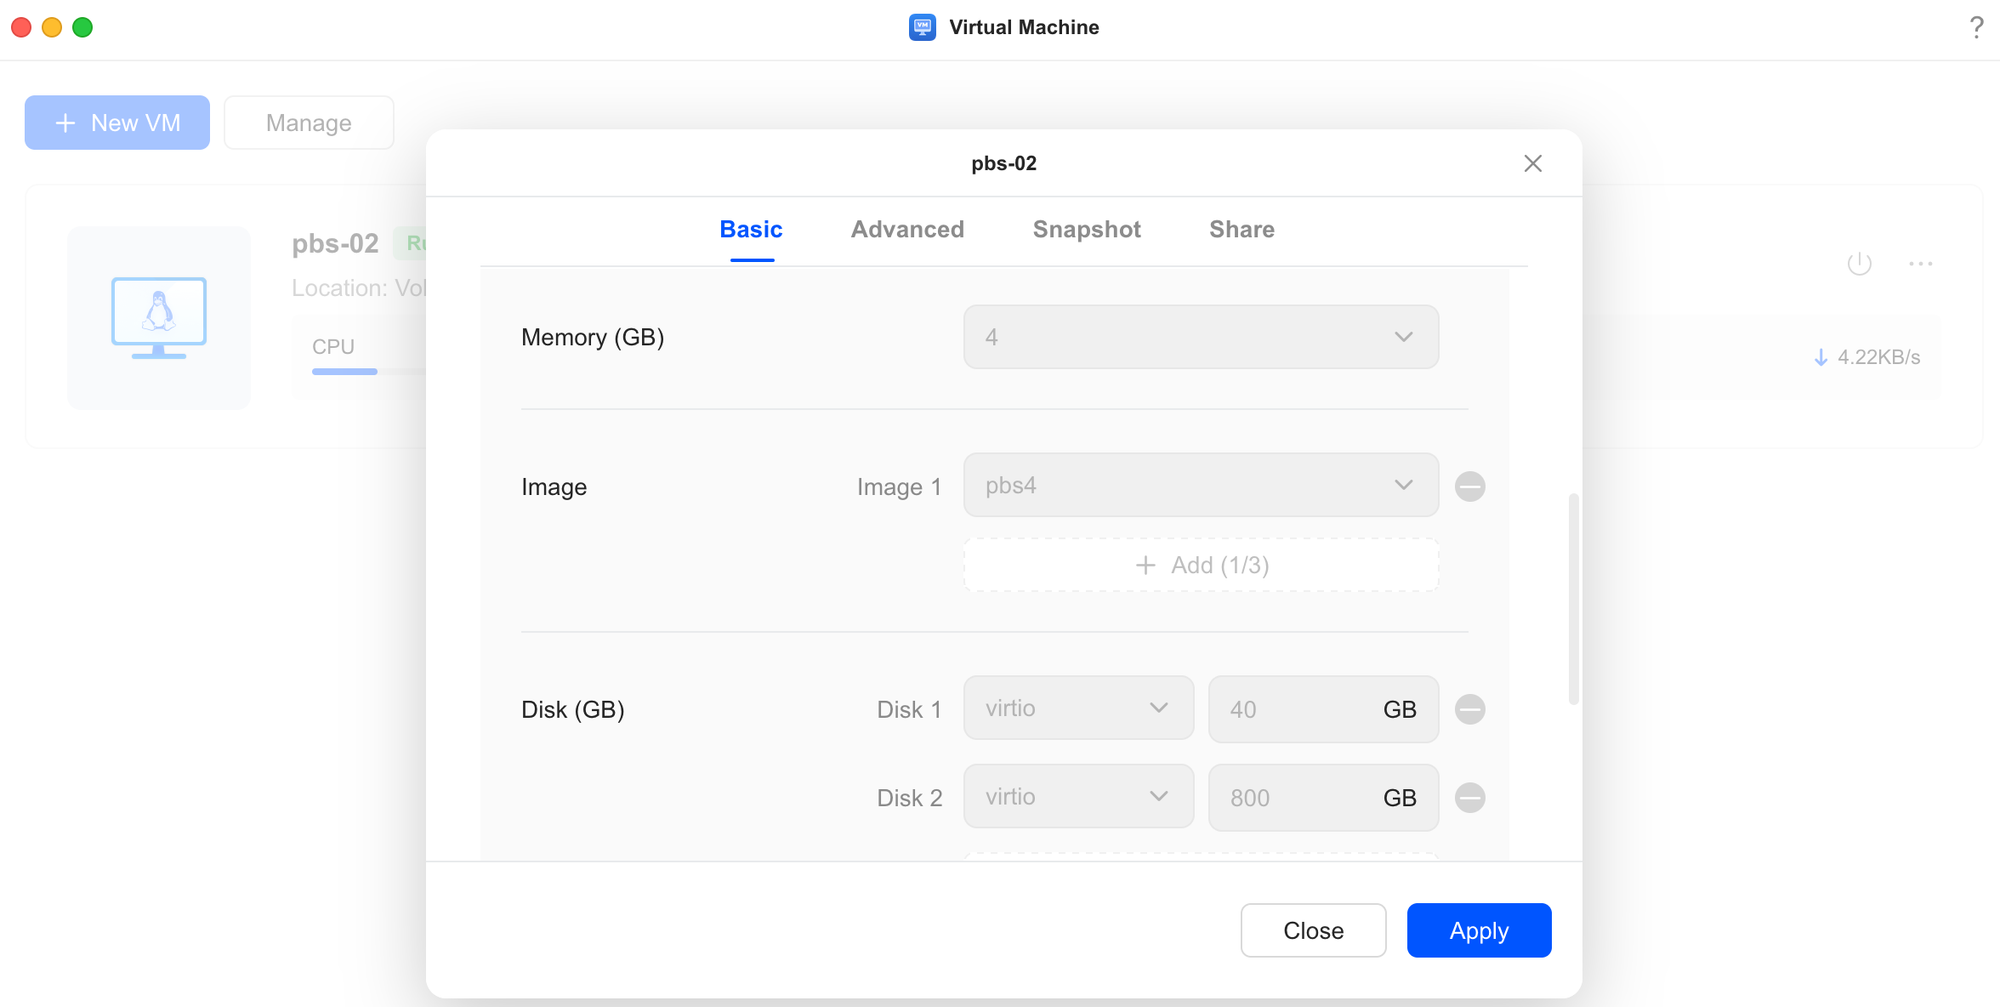Image resolution: width=2000 pixels, height=1007 pixels.
Task: Click the Virtual Machine app icon in title bar
Action: click(922, 27)
